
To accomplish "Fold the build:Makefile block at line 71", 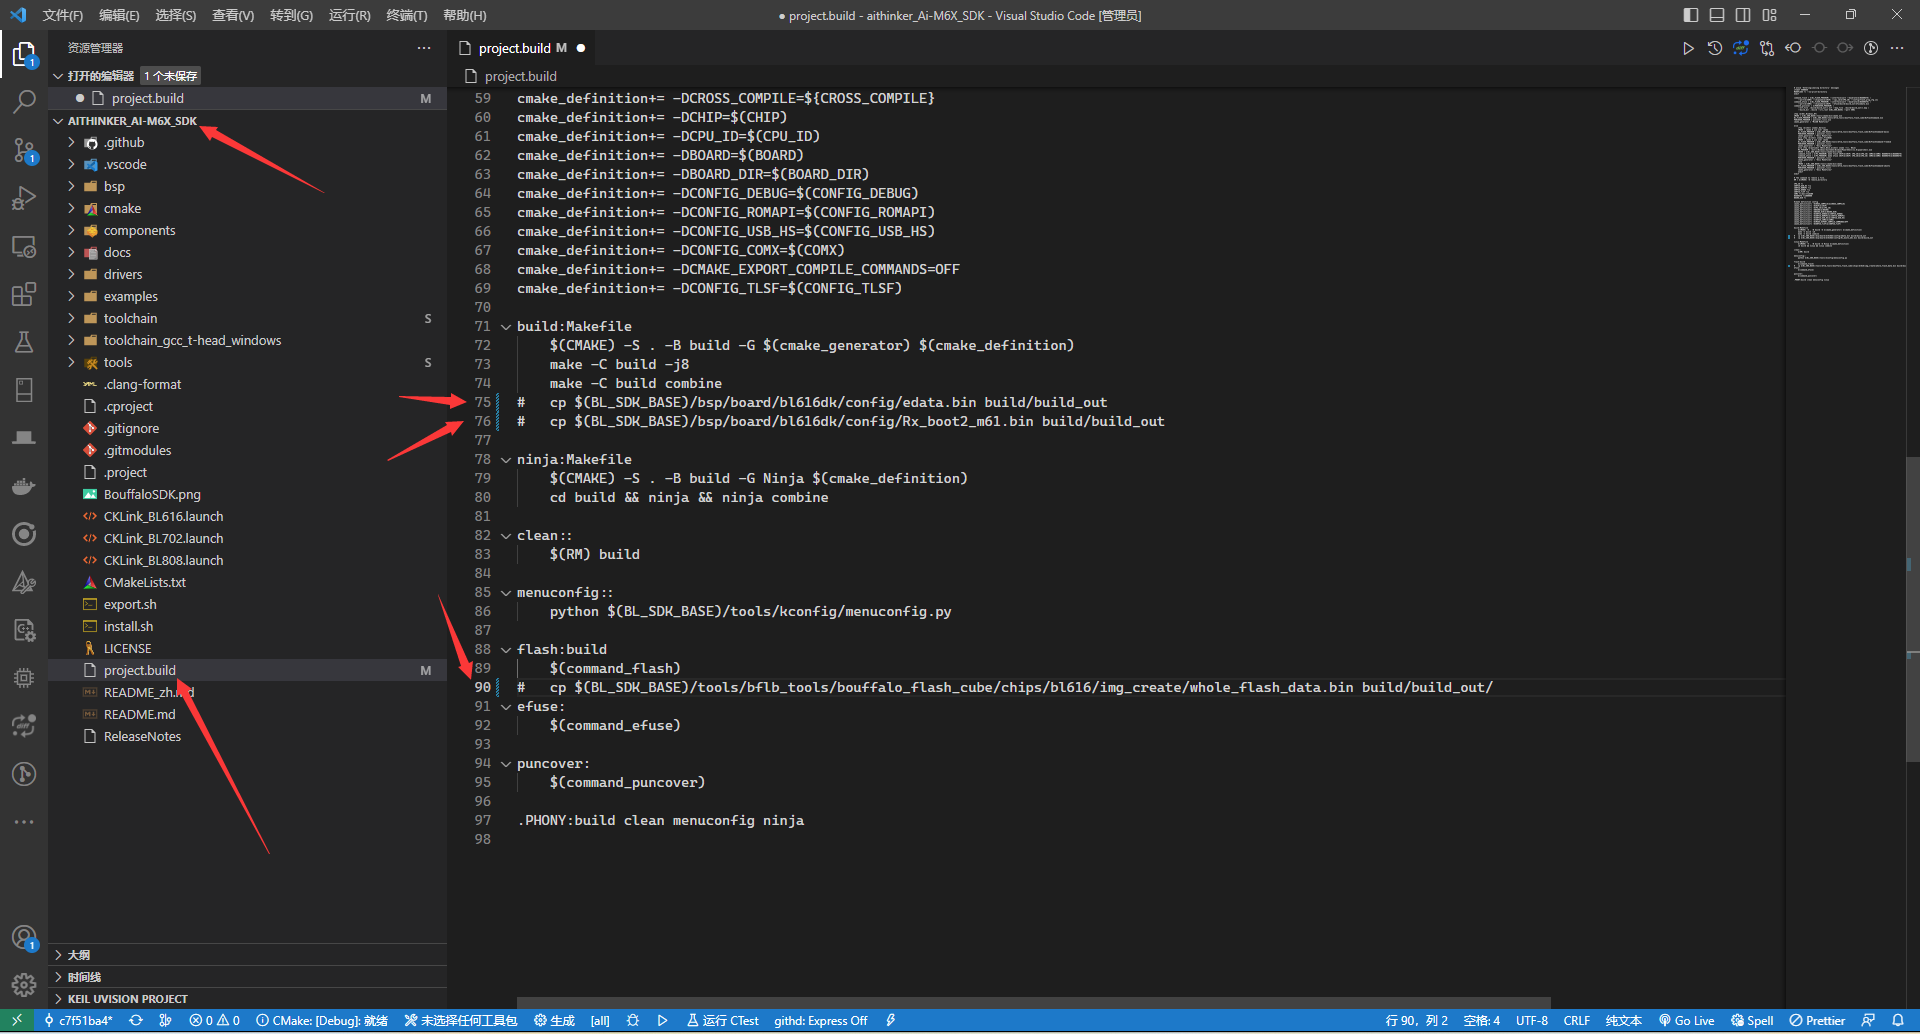I will (x=506, y=327).
